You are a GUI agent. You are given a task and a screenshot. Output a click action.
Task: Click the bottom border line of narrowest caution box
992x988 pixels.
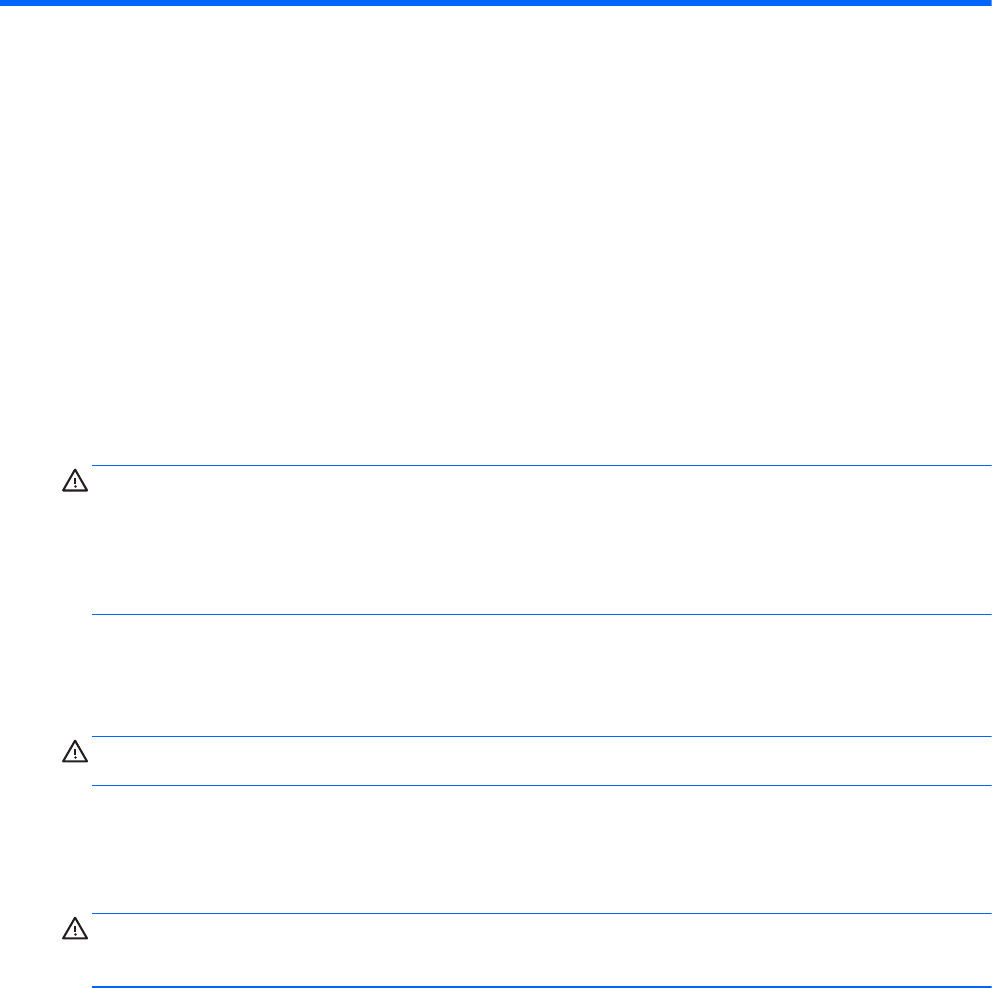click(x=542, y=786)
